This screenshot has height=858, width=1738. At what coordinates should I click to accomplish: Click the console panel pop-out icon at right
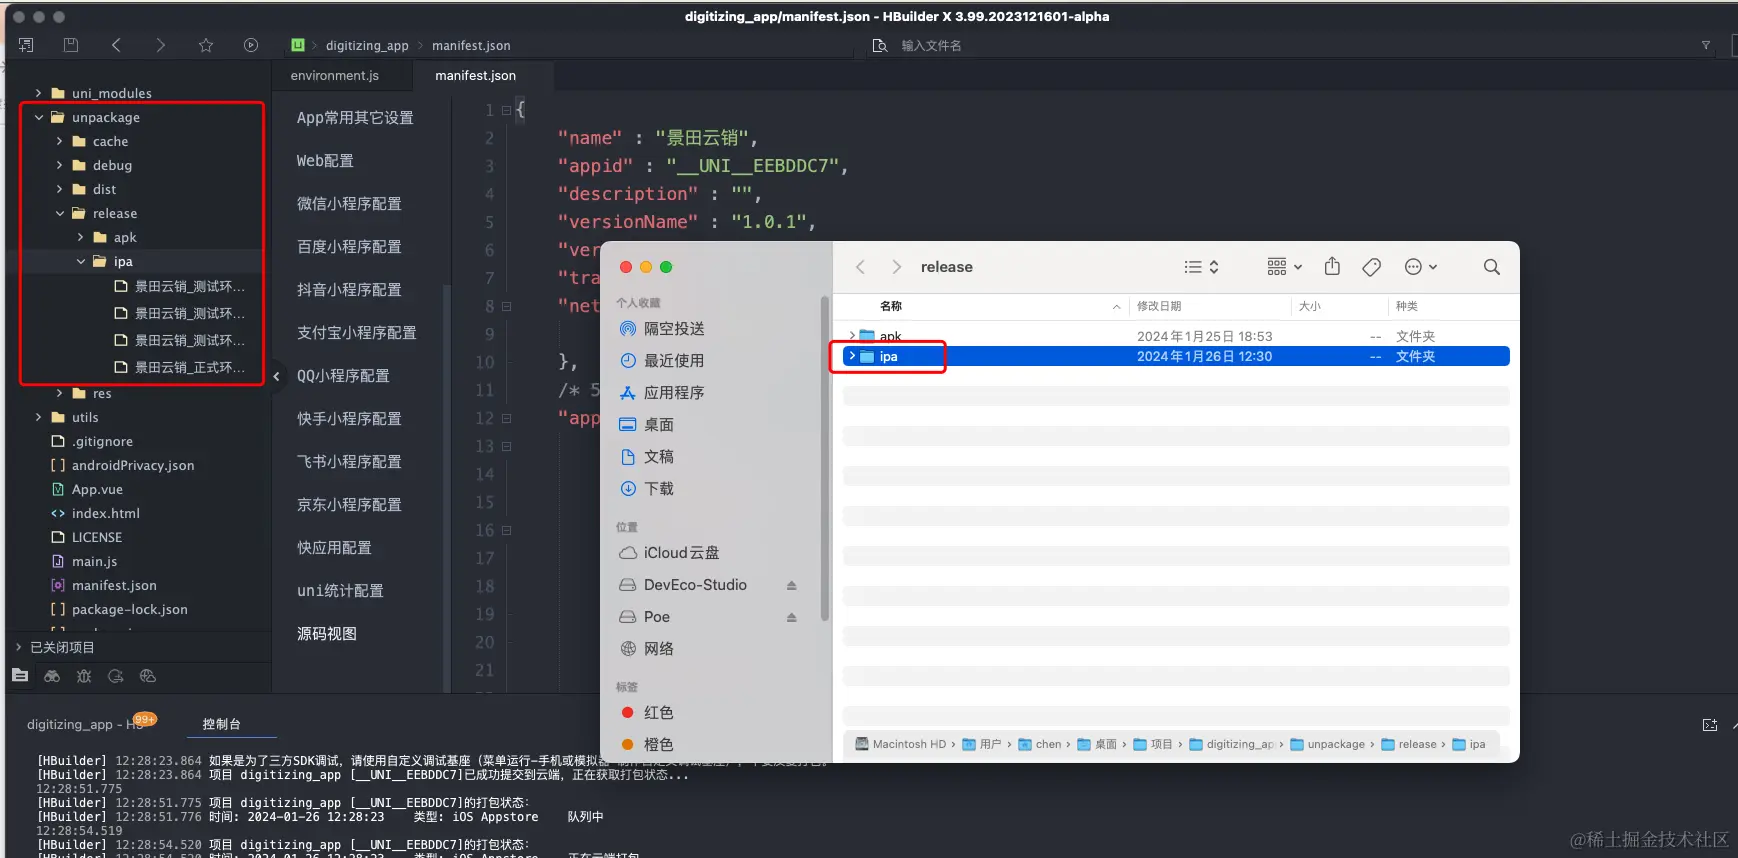click(1710, 725)
